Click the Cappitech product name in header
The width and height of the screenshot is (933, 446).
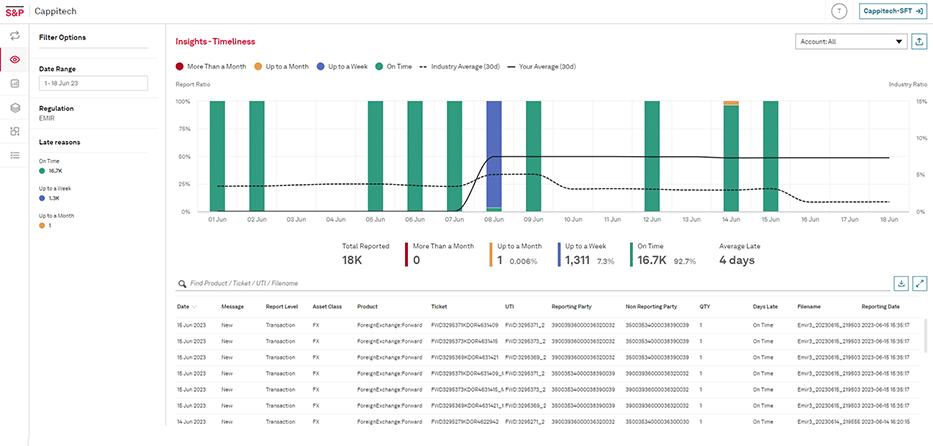coord(55,11)
